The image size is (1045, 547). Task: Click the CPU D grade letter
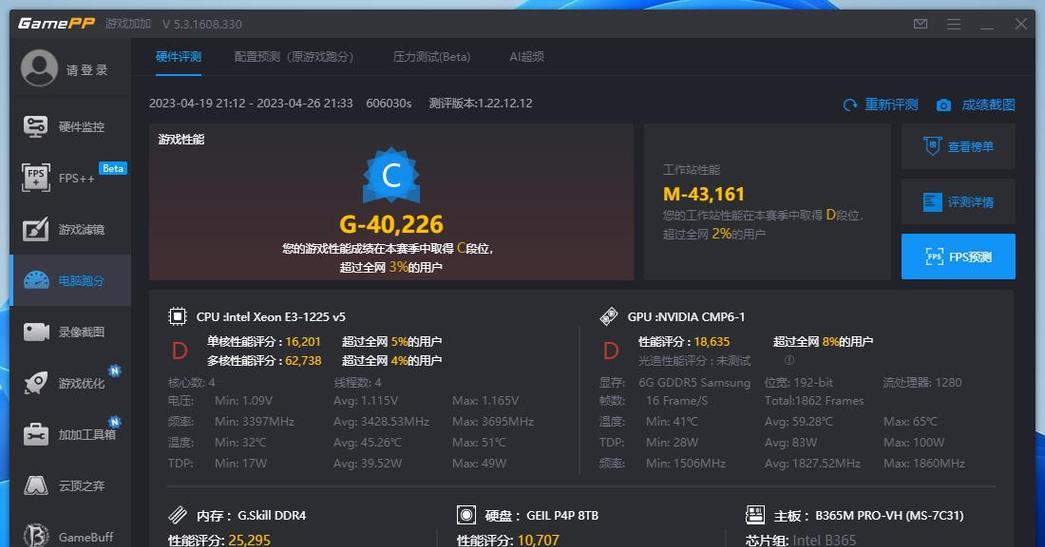[179, 350]
